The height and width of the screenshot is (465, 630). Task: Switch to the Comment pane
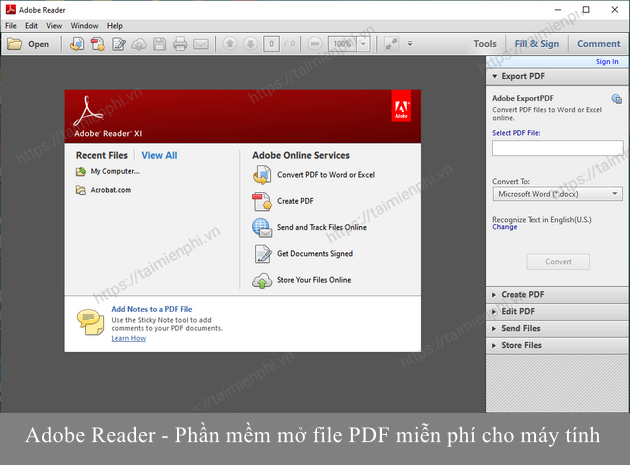[599, 44]
